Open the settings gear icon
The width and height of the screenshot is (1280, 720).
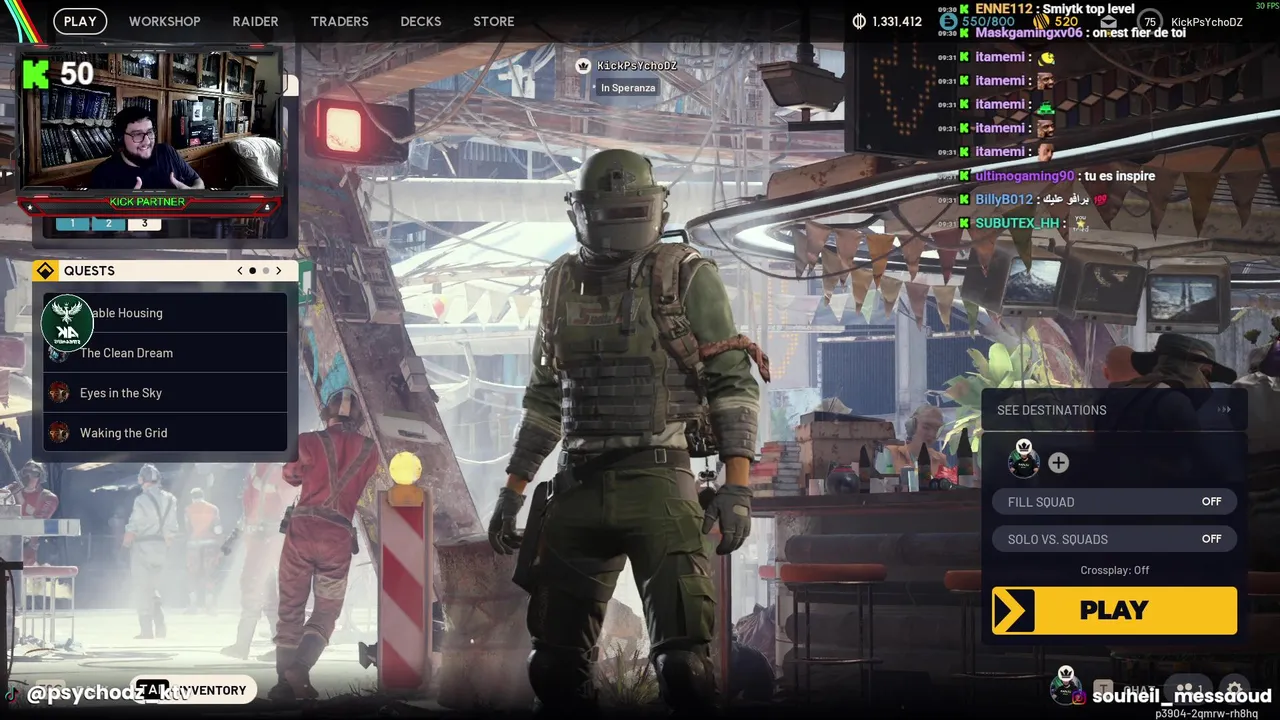click(x=1234, y=690)
